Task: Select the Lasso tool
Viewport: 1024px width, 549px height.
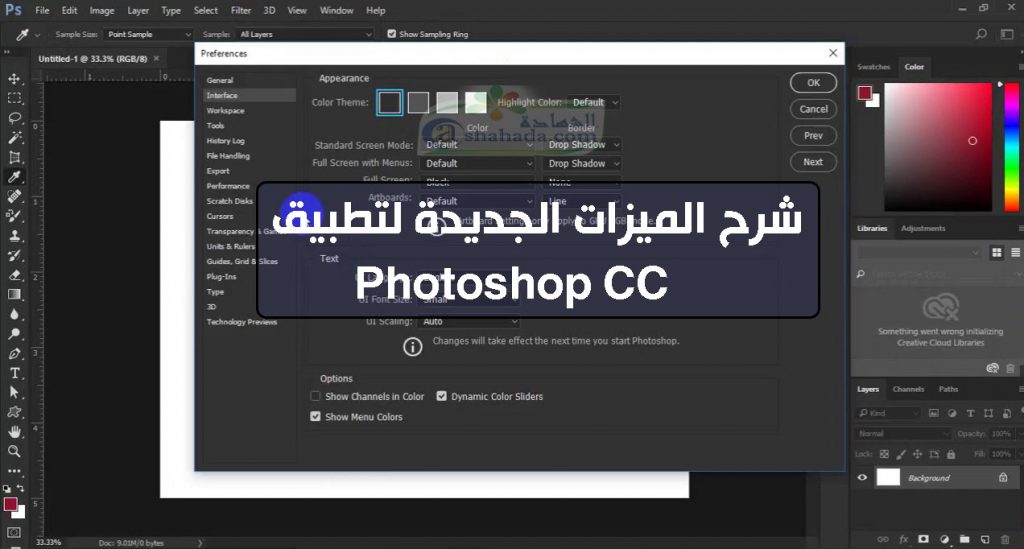Action: pyautogui.click(x=15, y=118)
